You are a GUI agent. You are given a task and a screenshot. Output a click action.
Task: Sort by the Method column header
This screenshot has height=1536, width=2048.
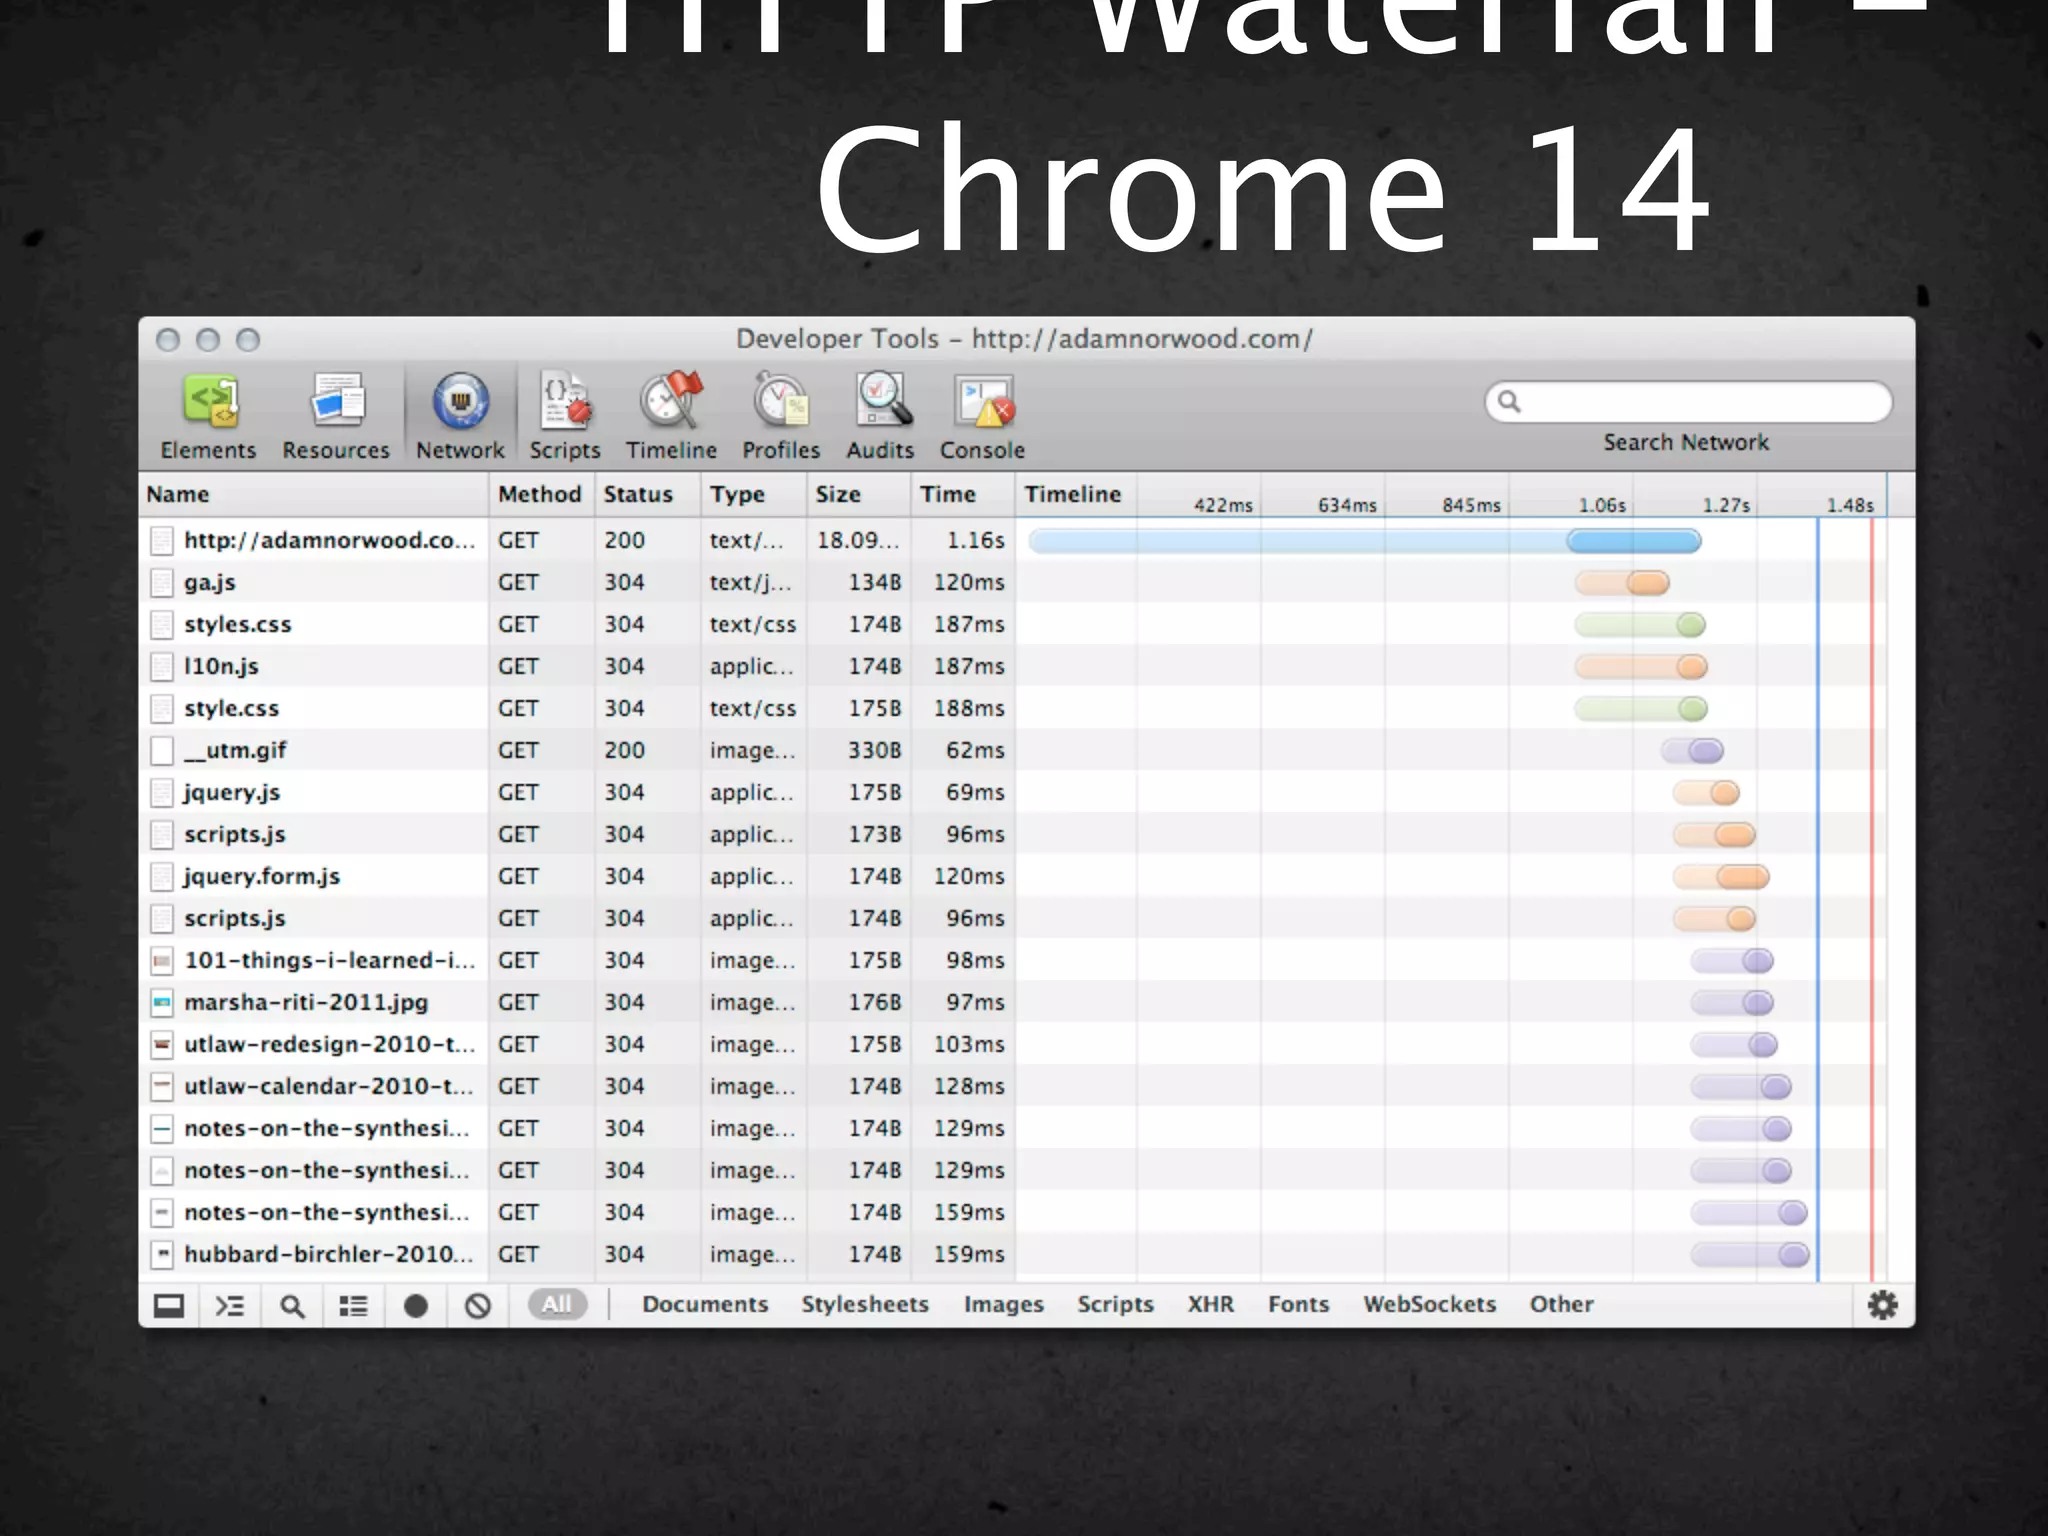point(541,494)
